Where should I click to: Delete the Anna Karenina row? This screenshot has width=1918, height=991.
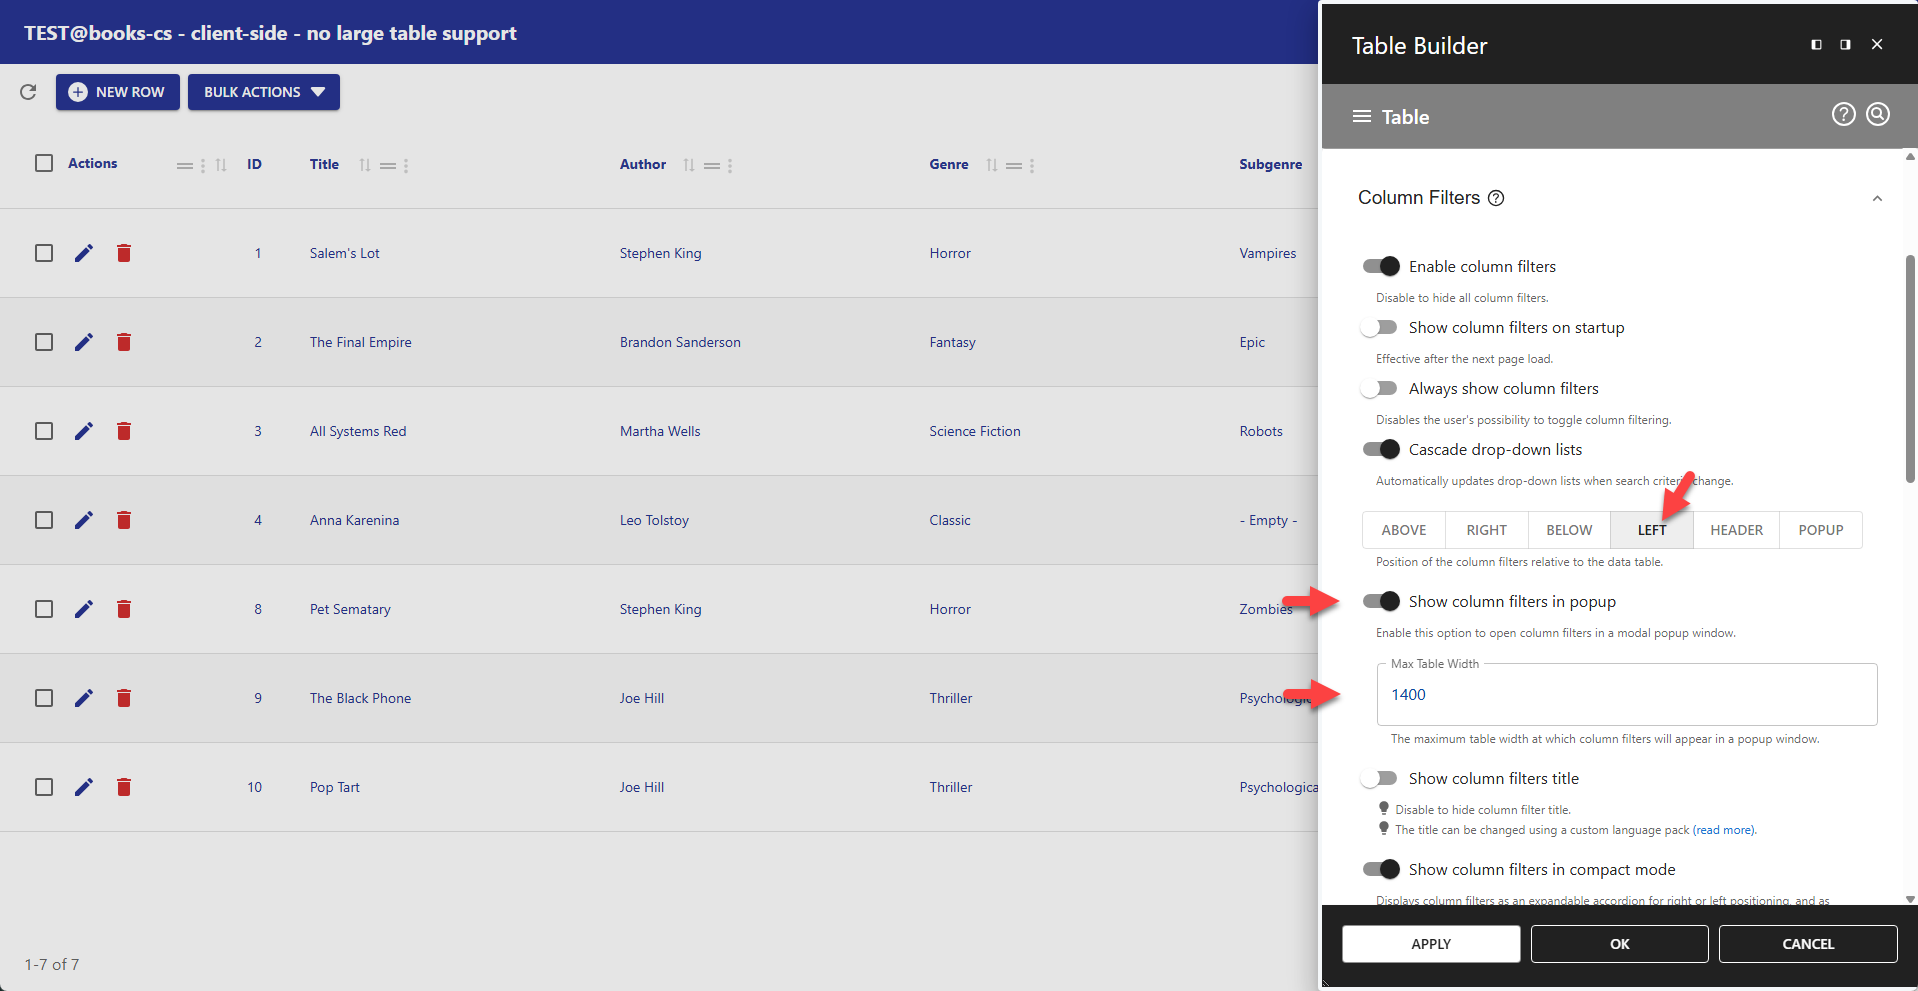pos(124,520)
